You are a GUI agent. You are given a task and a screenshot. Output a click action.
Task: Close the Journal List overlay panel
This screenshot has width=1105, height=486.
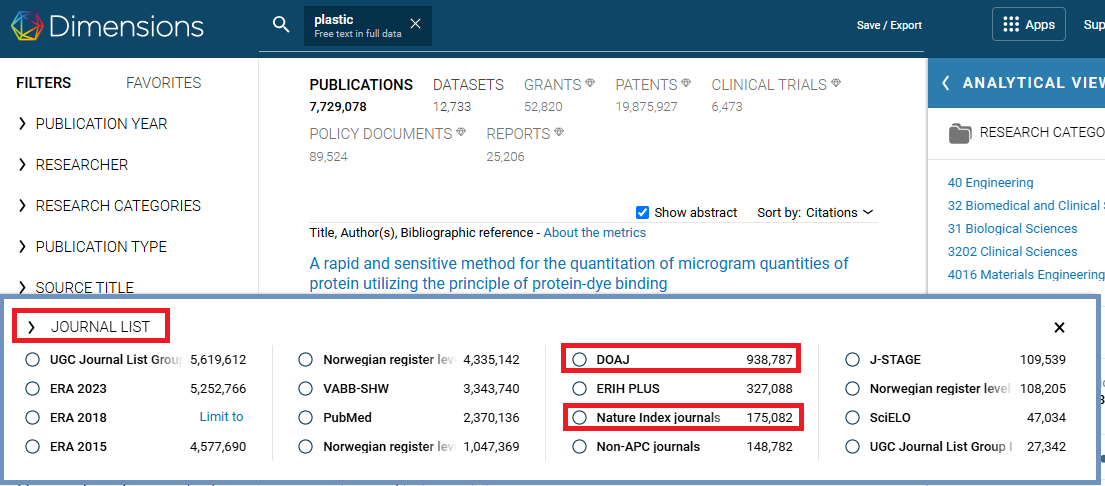[1059, 327]
